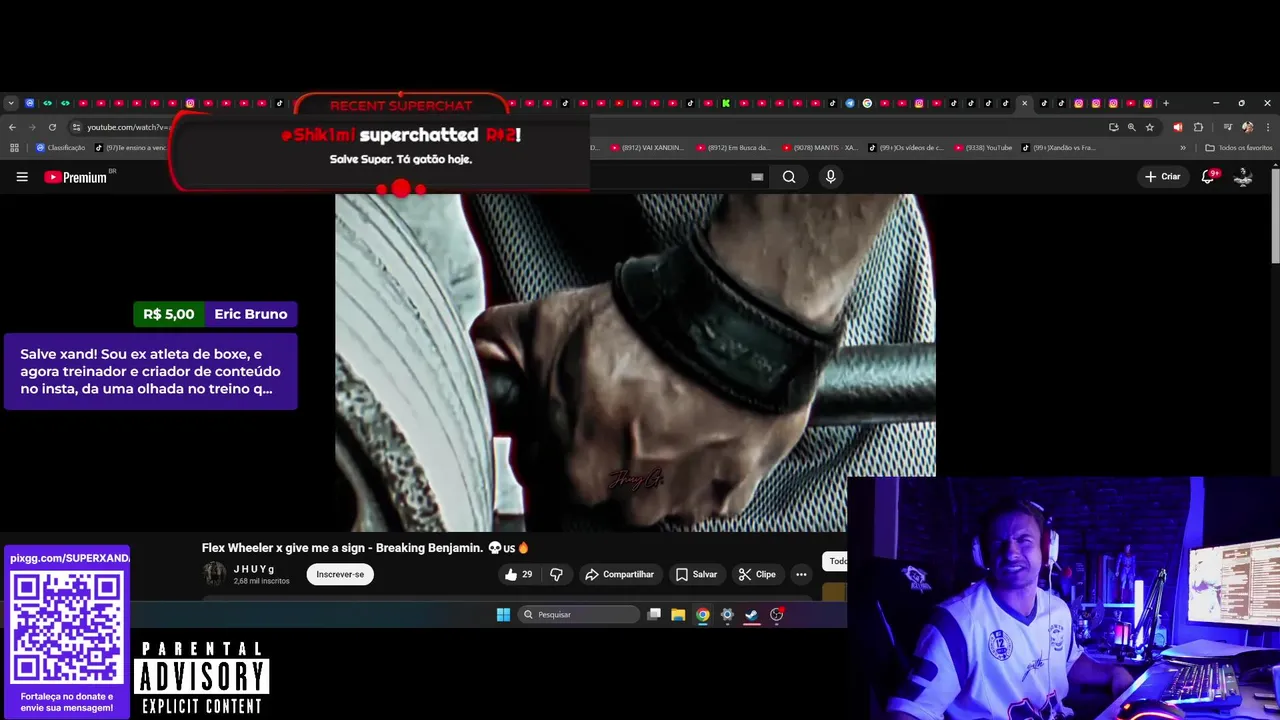Viewport: 1280px width, 720px height.
Task: Expand the tab search dropdown arrow
Action: pos(11,103)
